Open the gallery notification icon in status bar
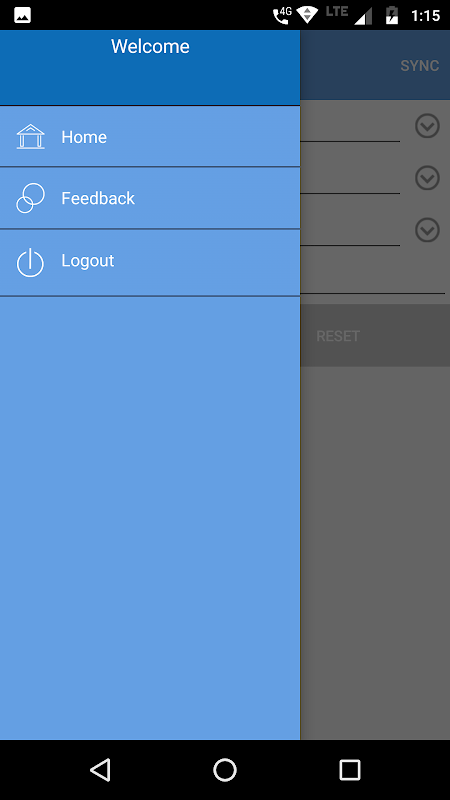 [x=22, y=15]
